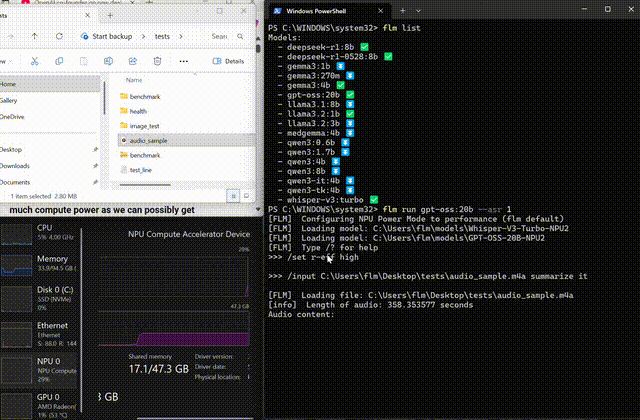
Task: Click the Explorer navigation pane scrollbar
Action: [x=104, y=98]
